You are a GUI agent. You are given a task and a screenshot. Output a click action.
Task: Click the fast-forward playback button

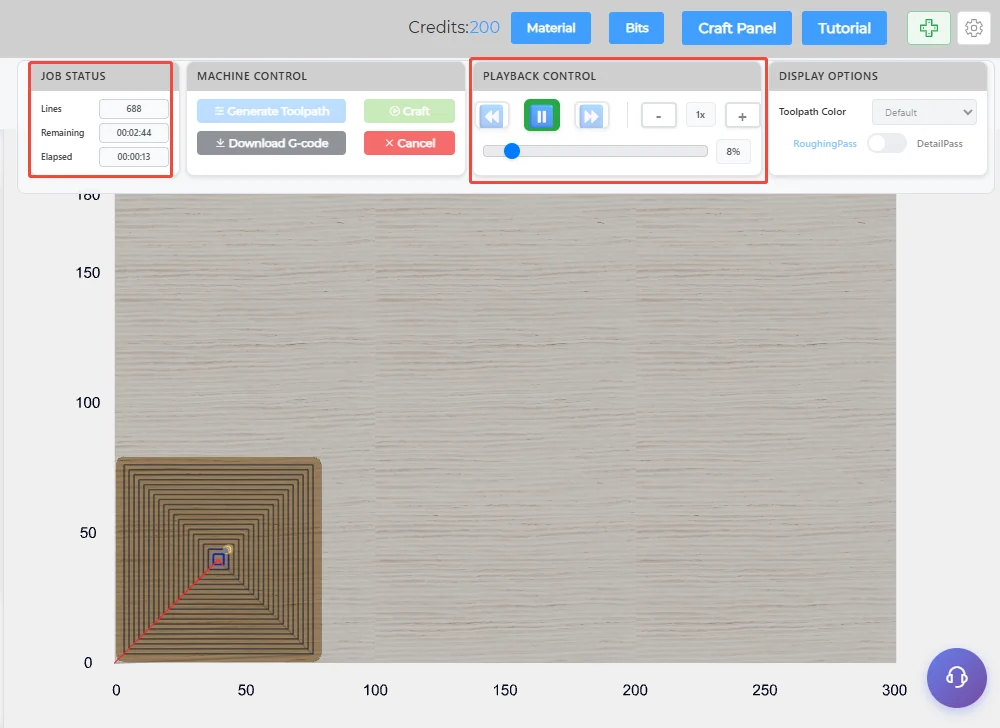tap(591, 116)
